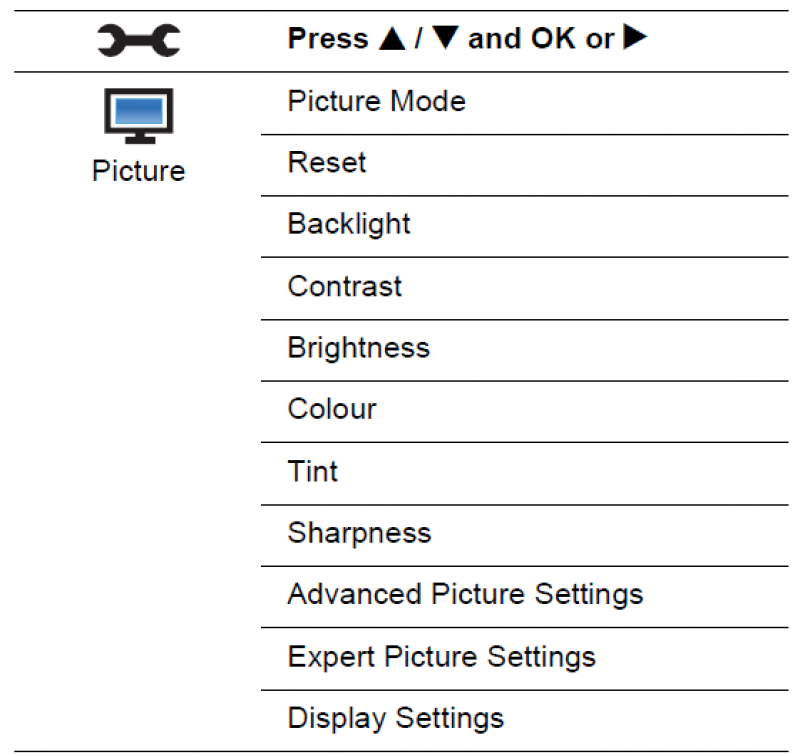Viewport: 800px width, 755px height.
Task: Expand Expert Picture Settings submenu
Action: pyautogui.click(x=524, y=659)
